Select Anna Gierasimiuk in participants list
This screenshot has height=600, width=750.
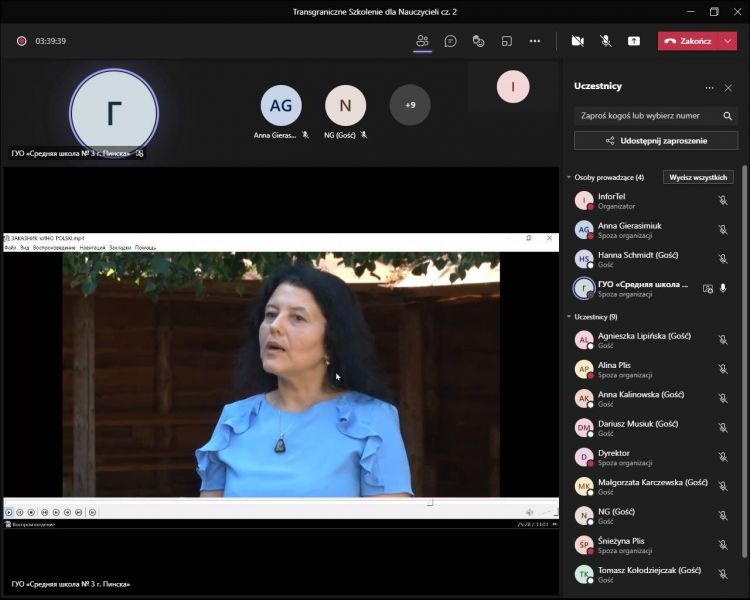click(x=630, y=230)
